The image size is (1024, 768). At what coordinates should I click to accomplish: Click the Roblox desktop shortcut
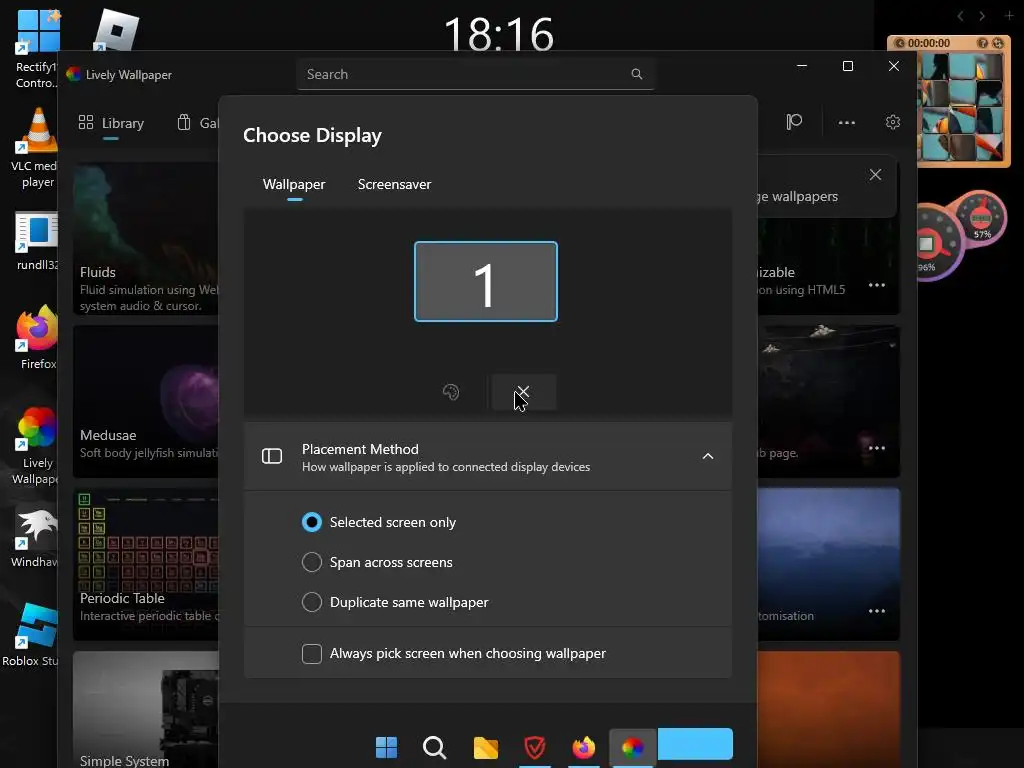116,30
